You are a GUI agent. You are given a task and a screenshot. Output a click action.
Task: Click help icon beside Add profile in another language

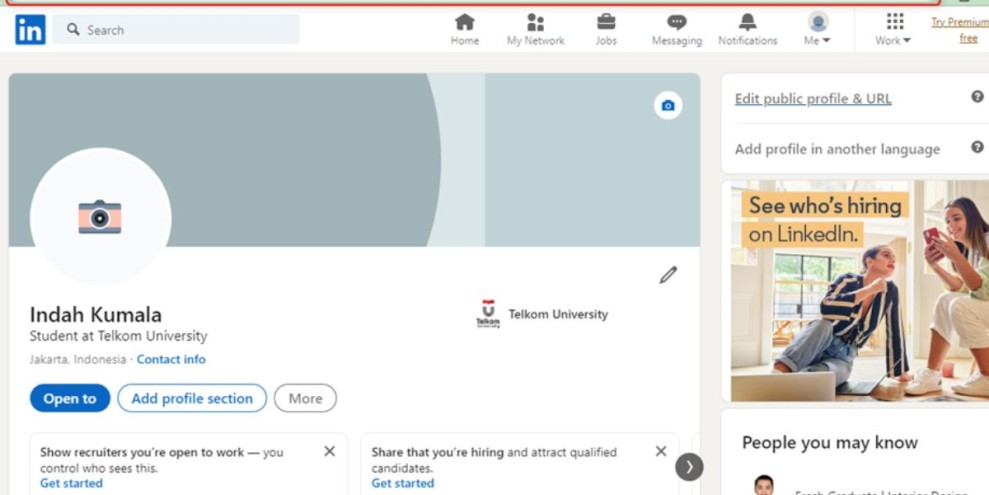click(977, 147)
